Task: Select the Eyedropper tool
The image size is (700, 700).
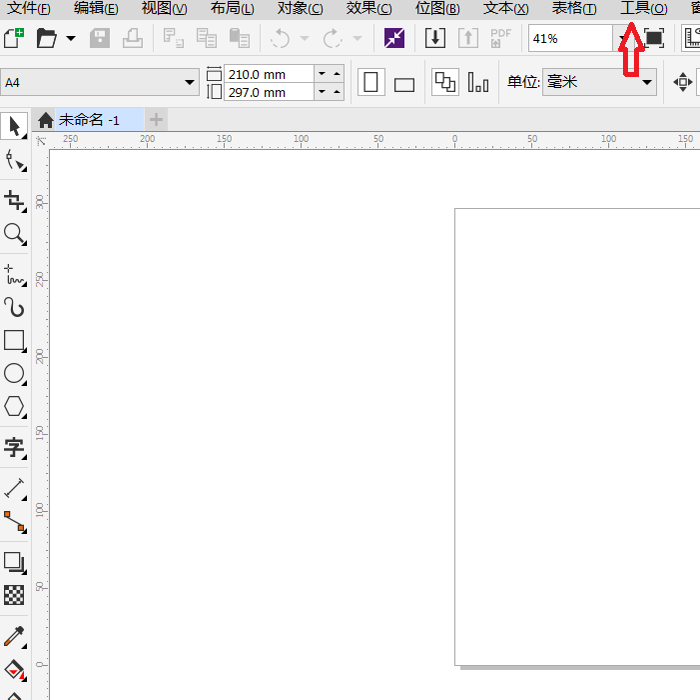Action: (x=14, y=636)
